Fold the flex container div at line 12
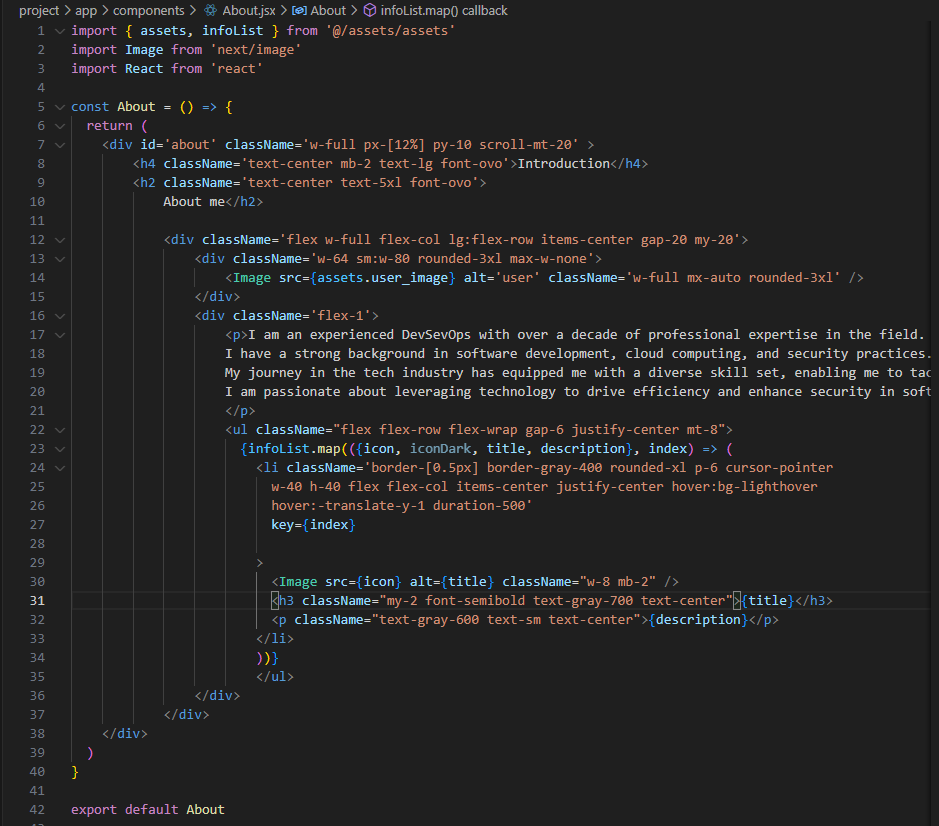The height and width of the screenshot is (826, 939). click(60, 240)
